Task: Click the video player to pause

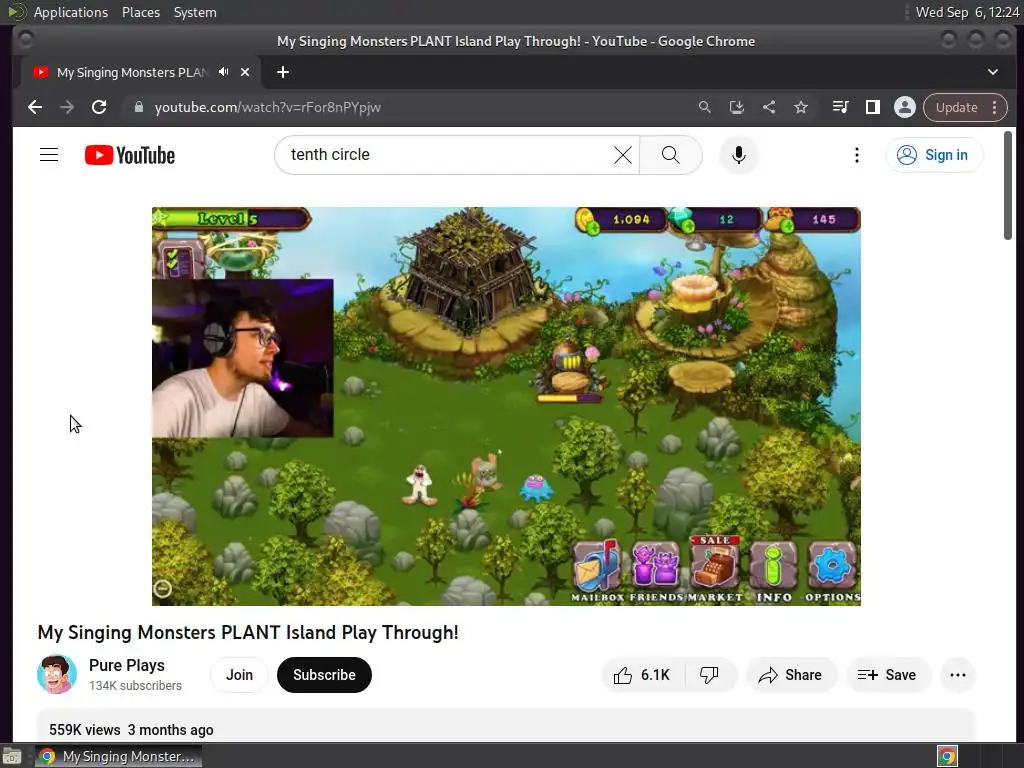Action: point(506,406)
